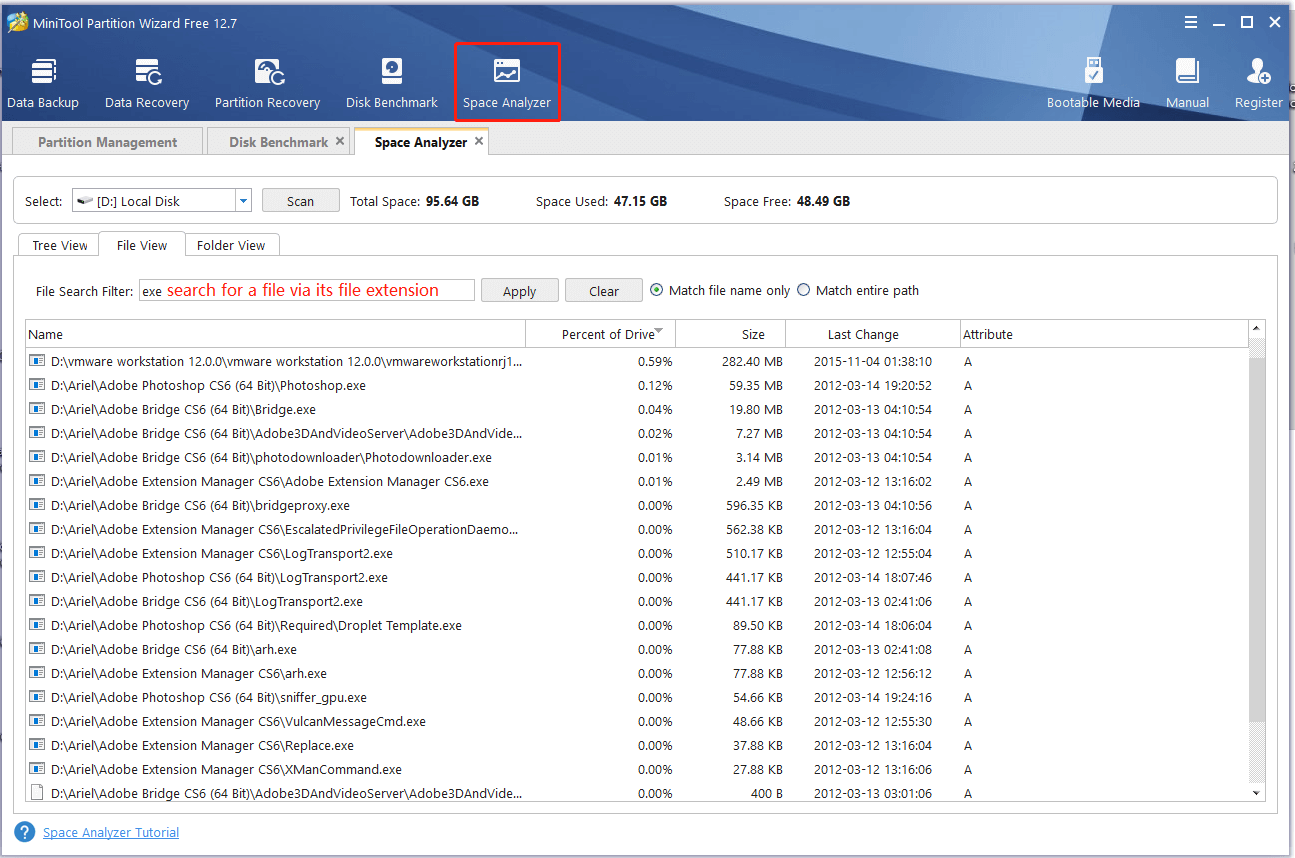Create Bootable Media

[1093, 83]
